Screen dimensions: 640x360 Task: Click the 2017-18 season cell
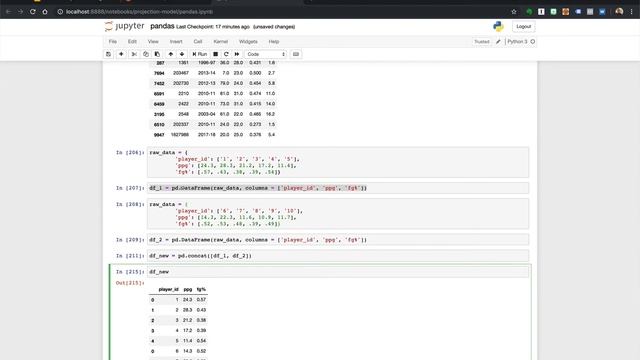[x=207, y=134]
